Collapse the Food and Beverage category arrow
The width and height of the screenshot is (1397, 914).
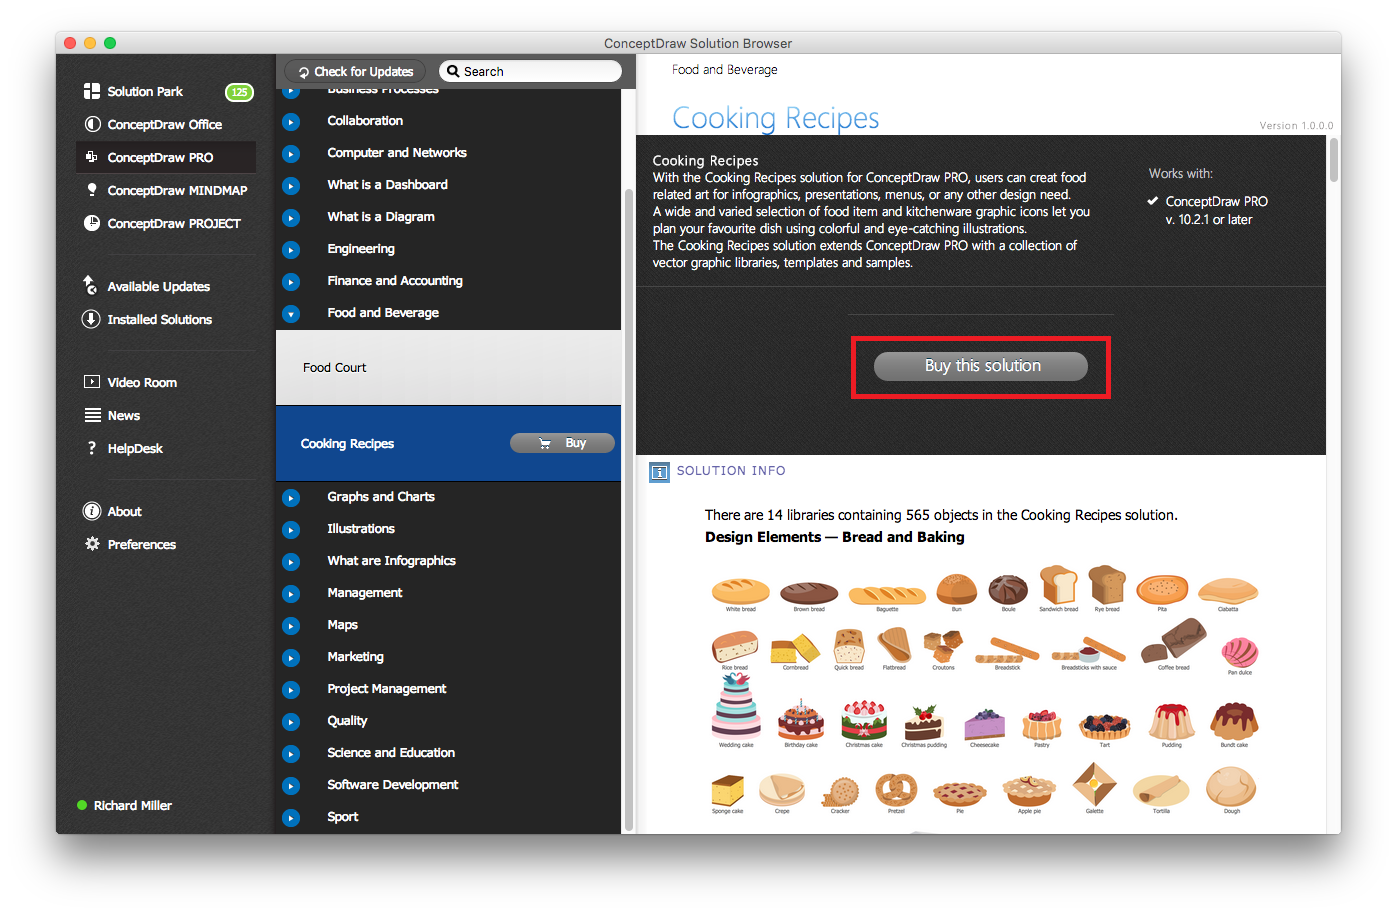point(291,314)
